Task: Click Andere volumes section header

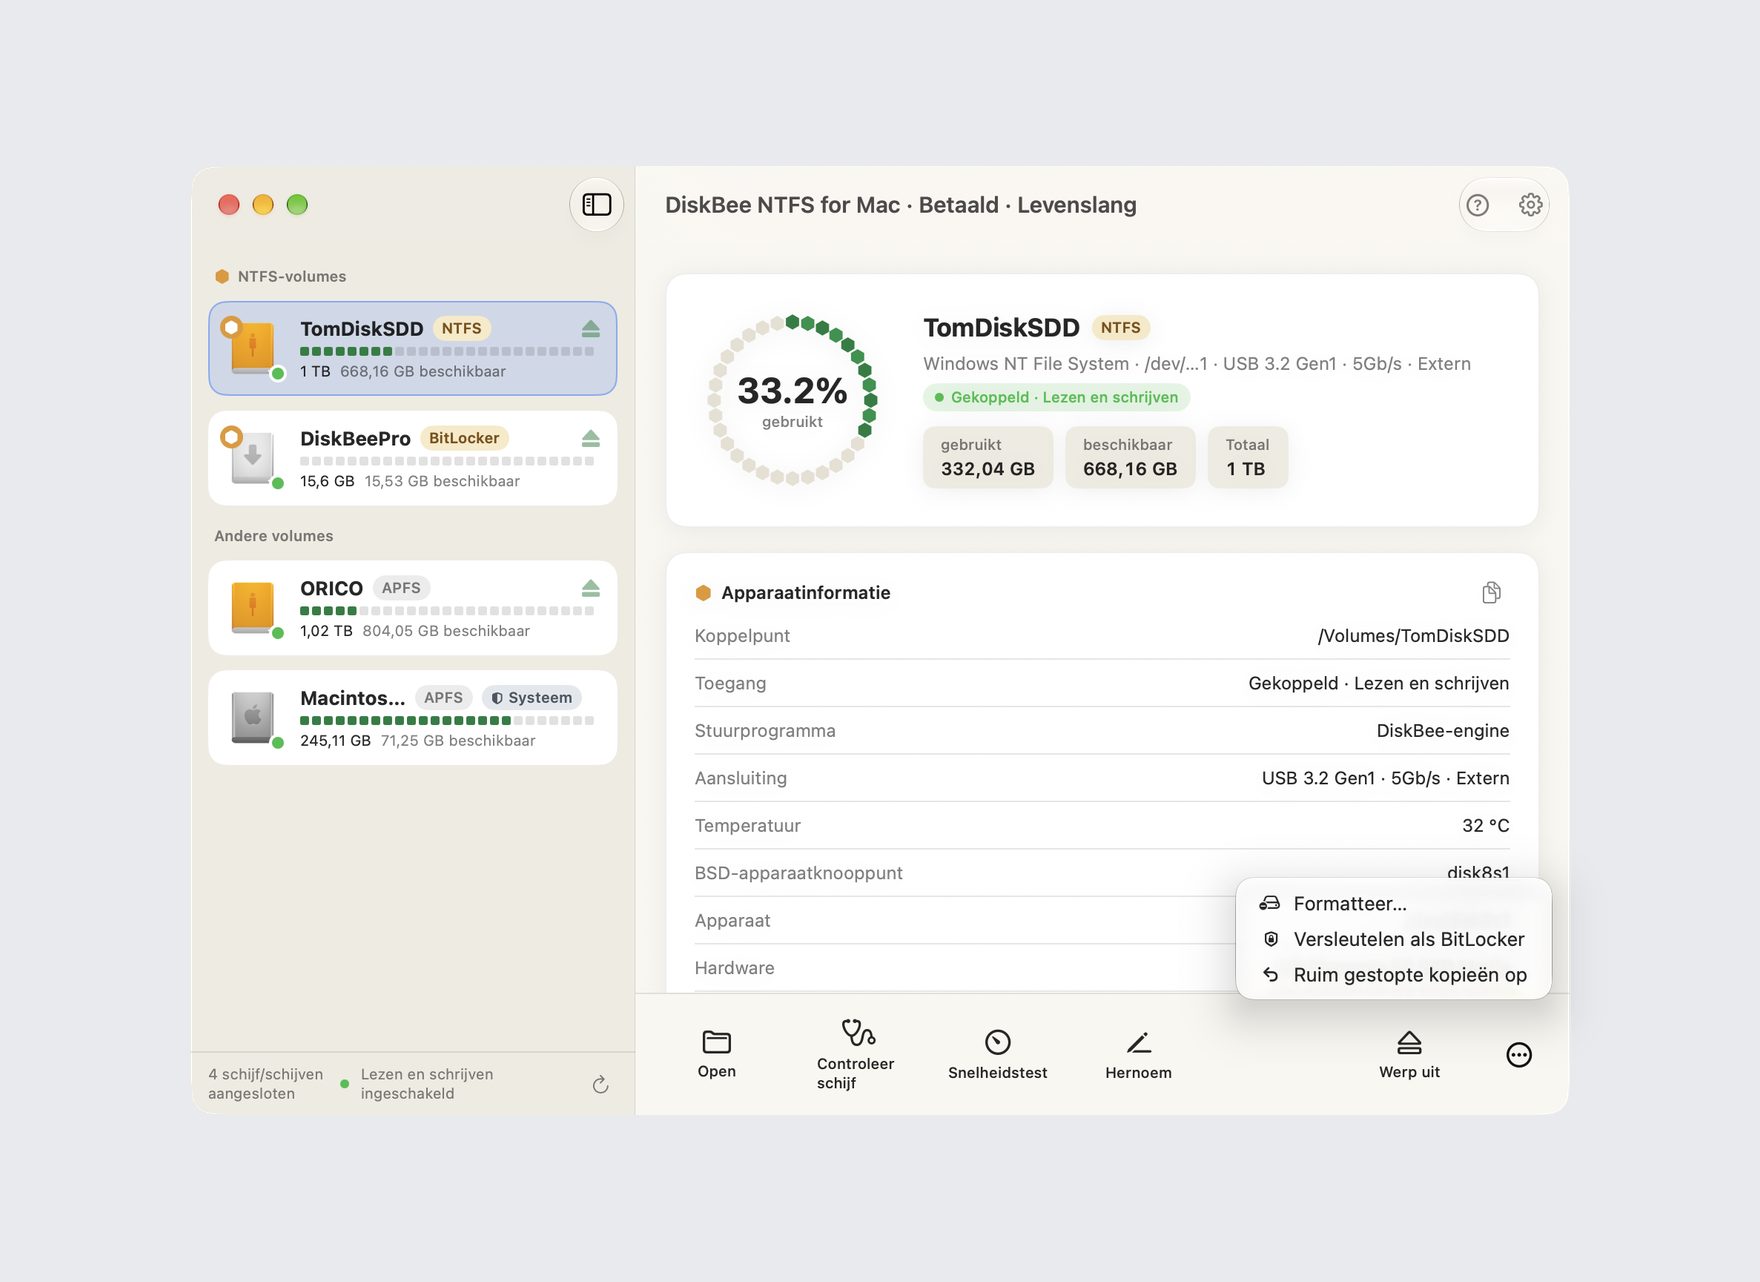Action: (274, 536)
